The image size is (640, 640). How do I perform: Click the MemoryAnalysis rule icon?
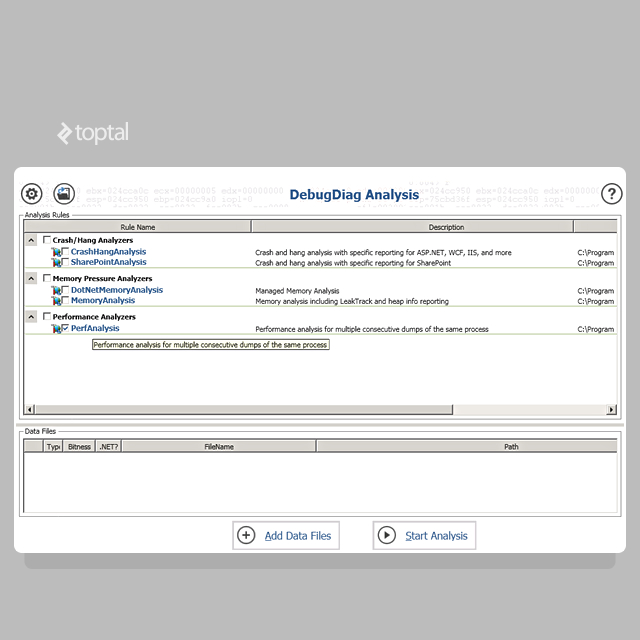56,301
